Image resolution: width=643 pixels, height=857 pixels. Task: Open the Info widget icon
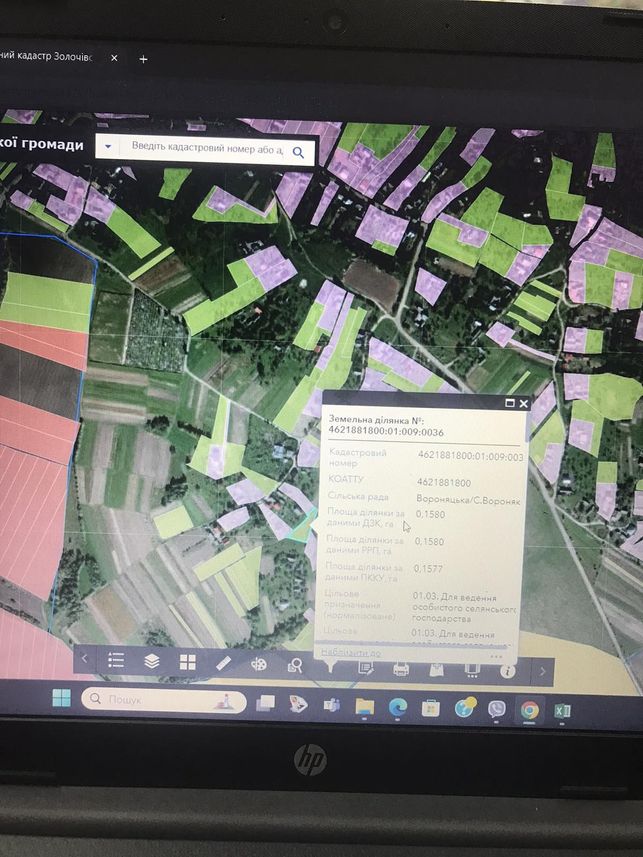(x=507, y=671)
